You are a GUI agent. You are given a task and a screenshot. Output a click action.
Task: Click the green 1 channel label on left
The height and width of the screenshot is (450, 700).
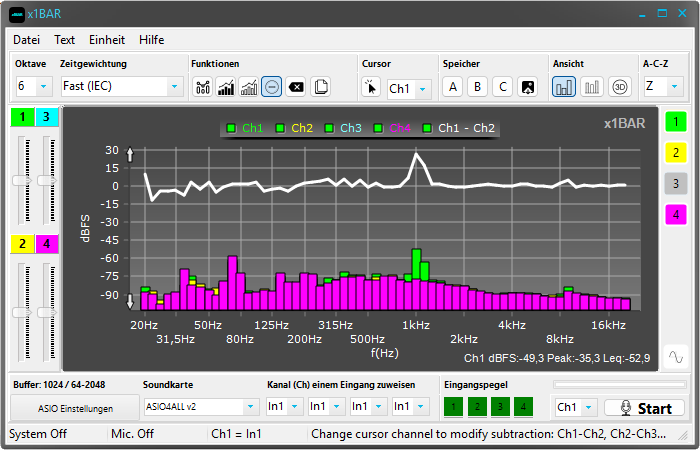coord(22,117)
